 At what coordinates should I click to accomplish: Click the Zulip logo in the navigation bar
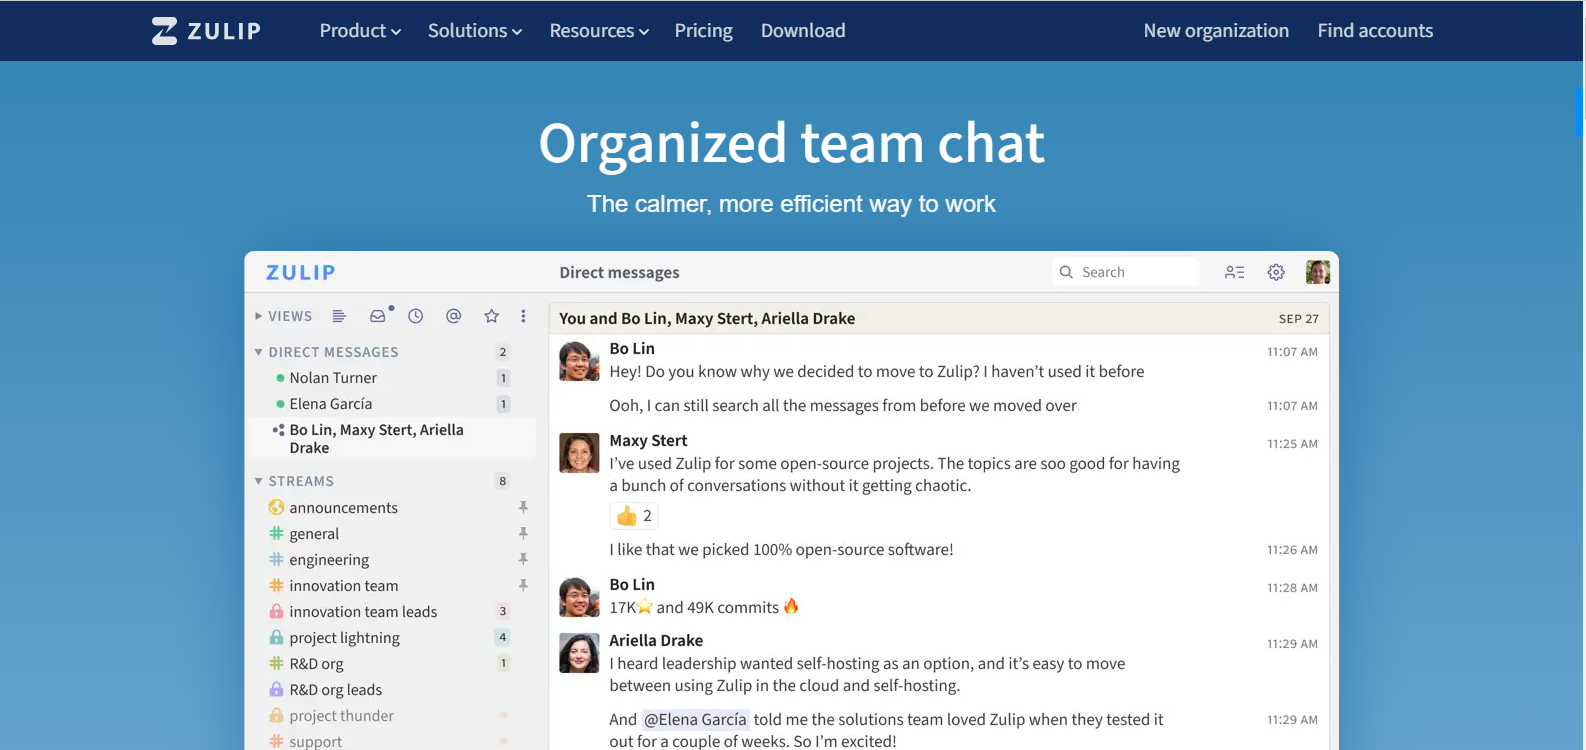[x=206, y=31]
